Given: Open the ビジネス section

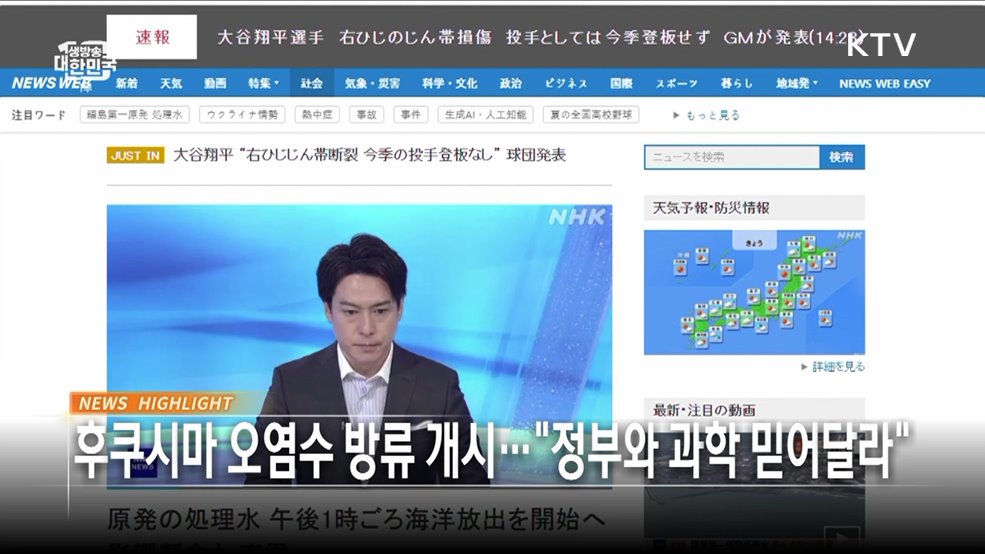Looking at the screenshot, I should pyautogui.click(x=565, y=84).
